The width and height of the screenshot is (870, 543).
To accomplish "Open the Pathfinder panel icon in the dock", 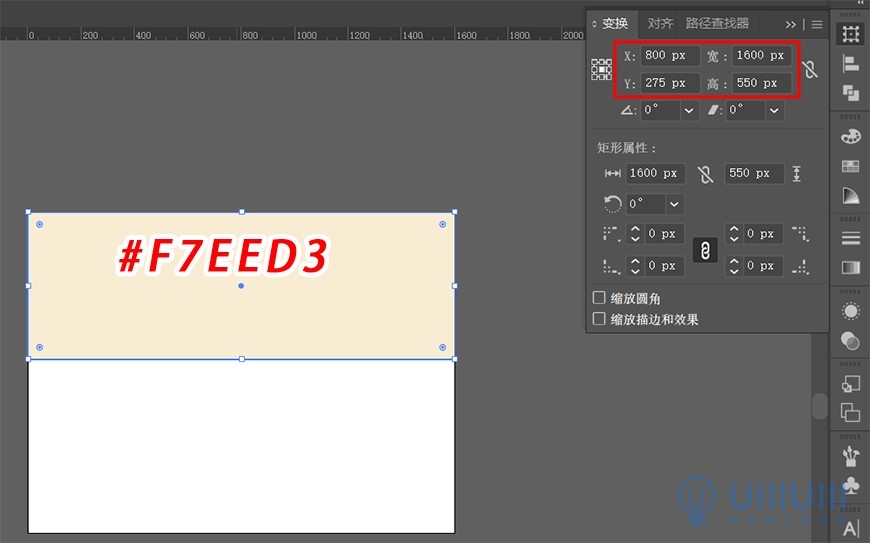I will [x=850, y=93].
